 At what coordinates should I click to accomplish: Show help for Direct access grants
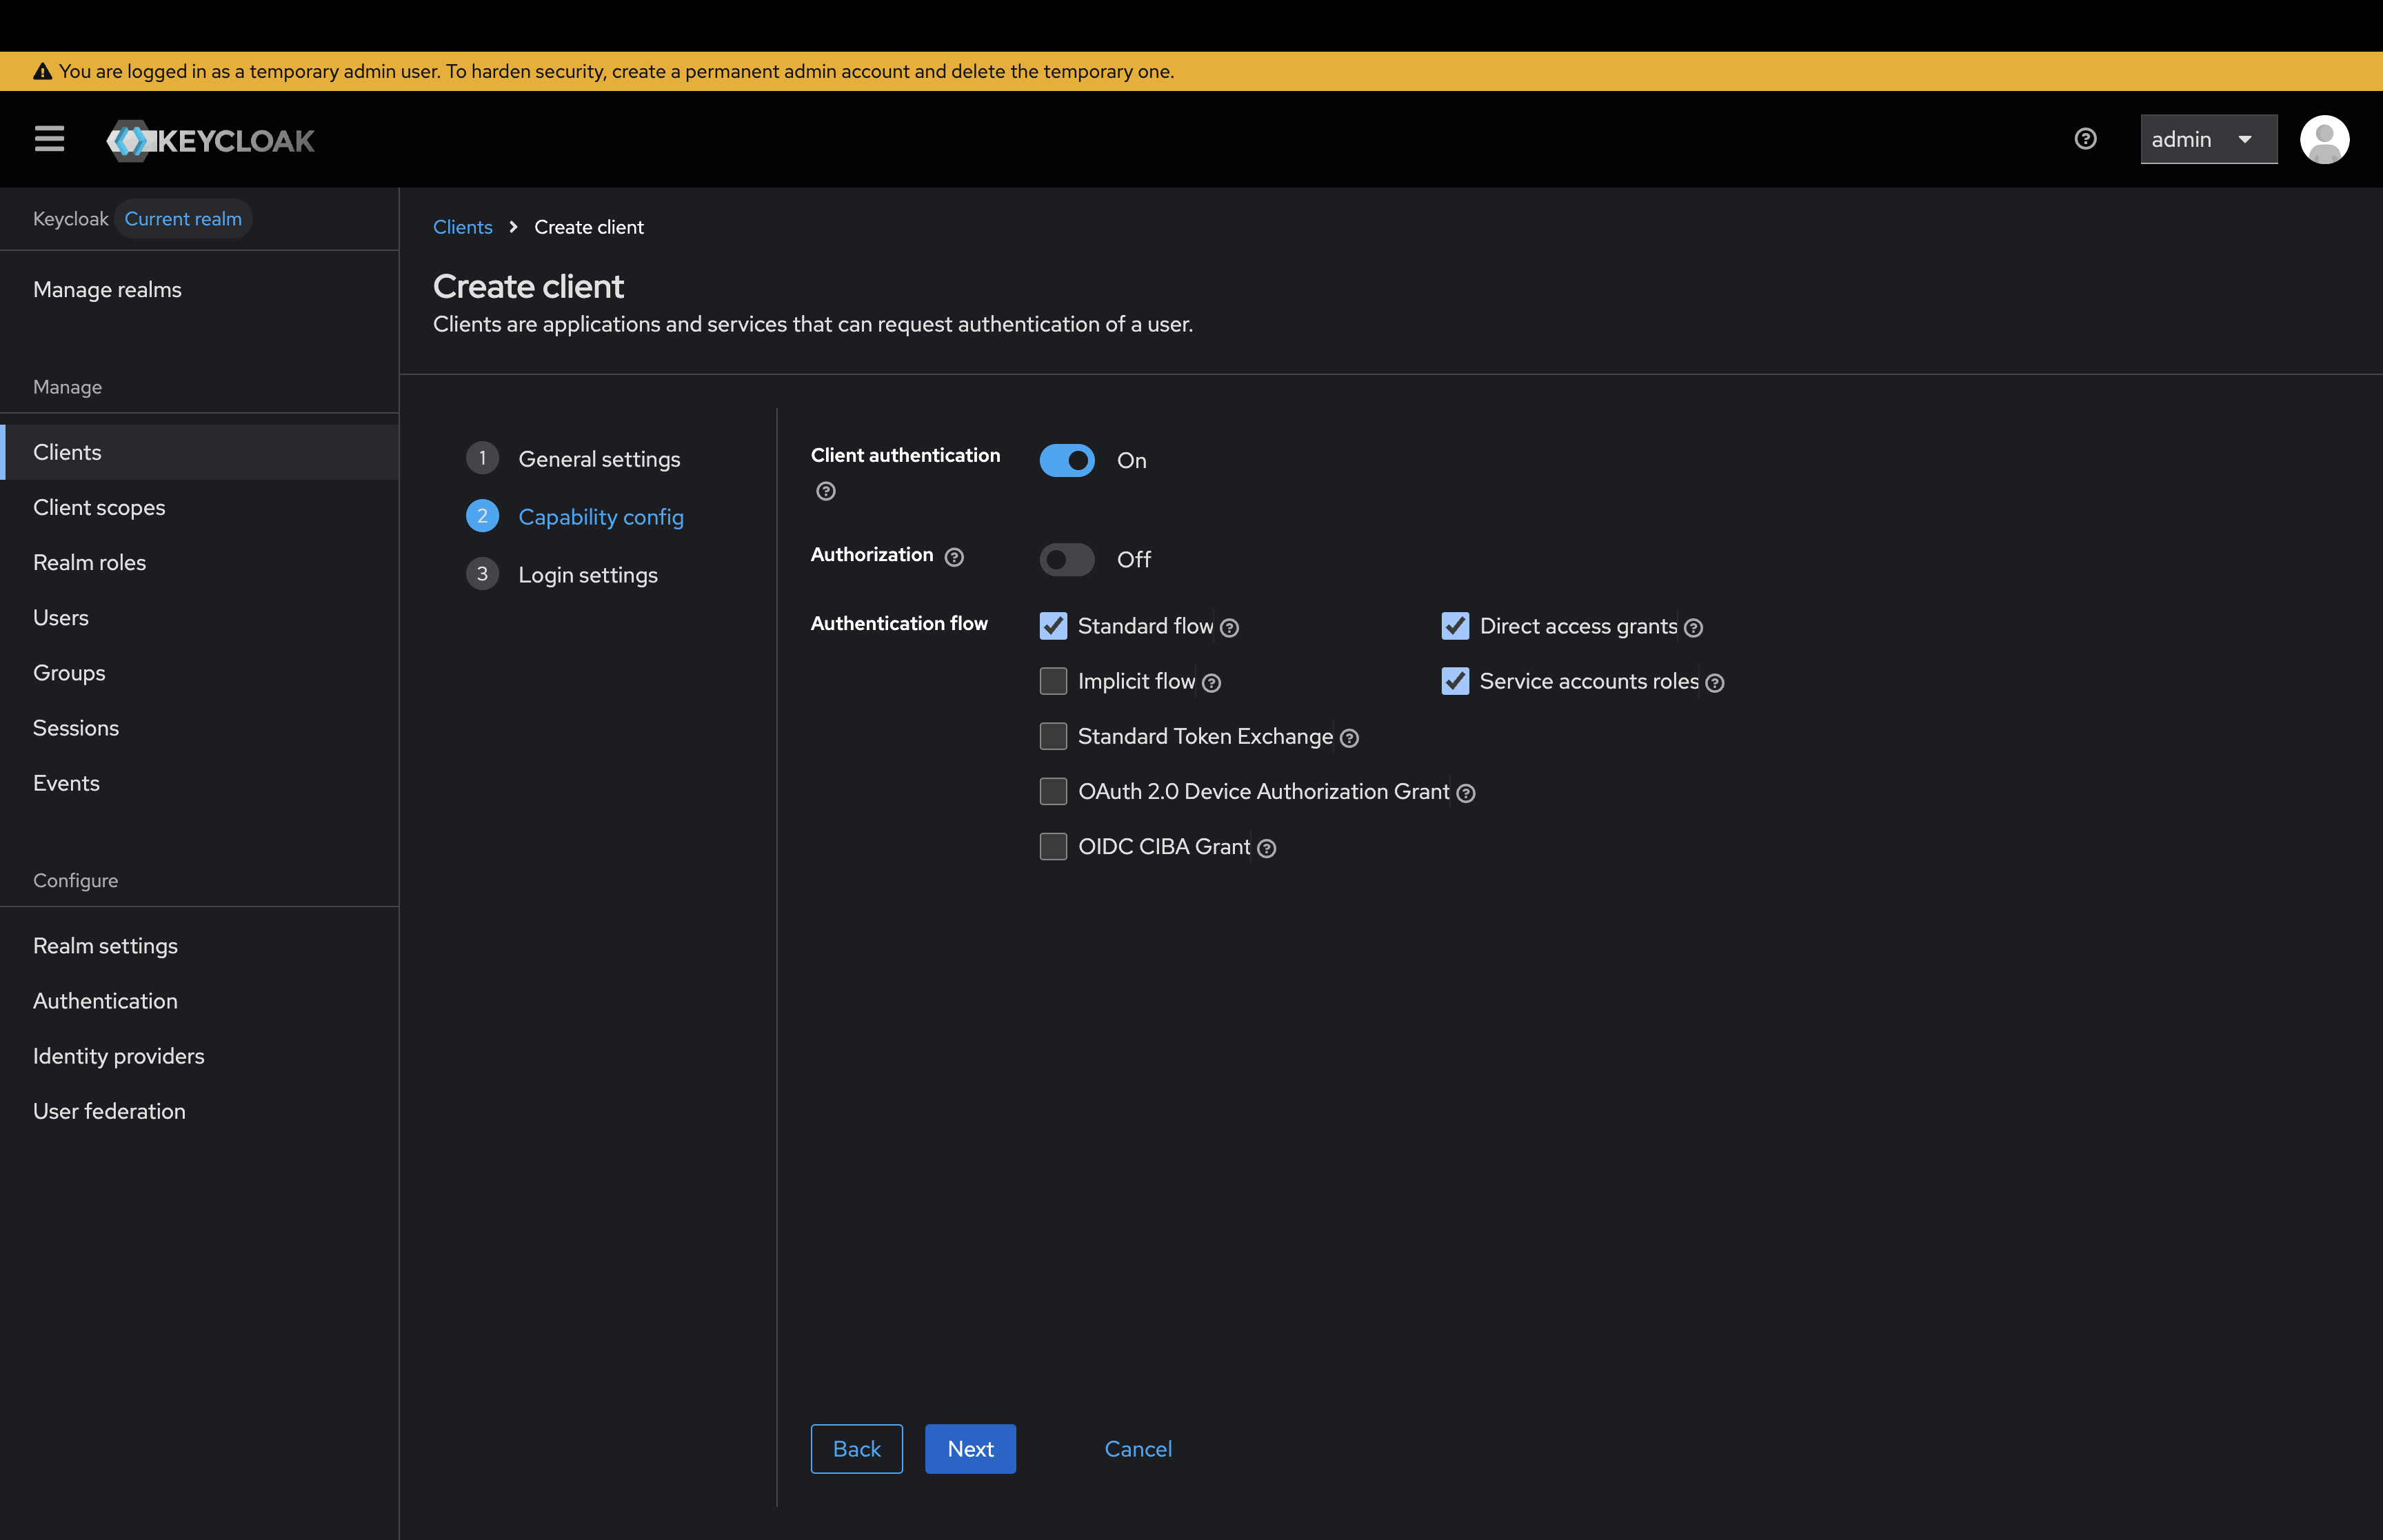(x=1694, y=628)
